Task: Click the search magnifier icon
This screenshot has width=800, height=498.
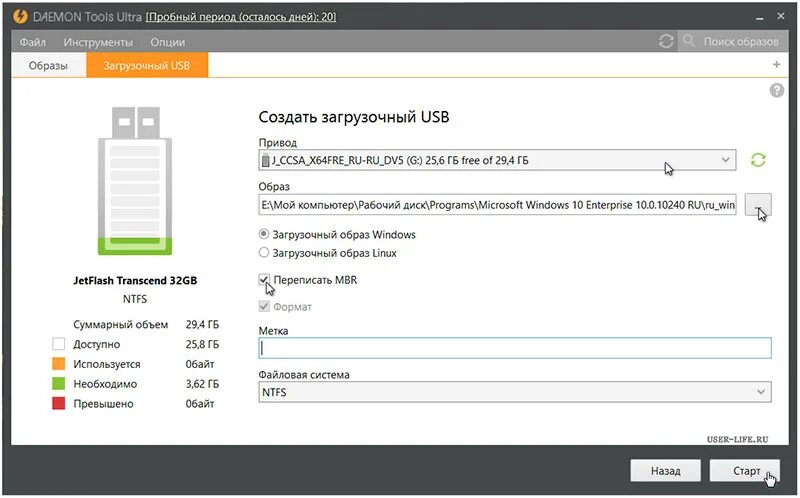Action: click(x=689, y=40)
